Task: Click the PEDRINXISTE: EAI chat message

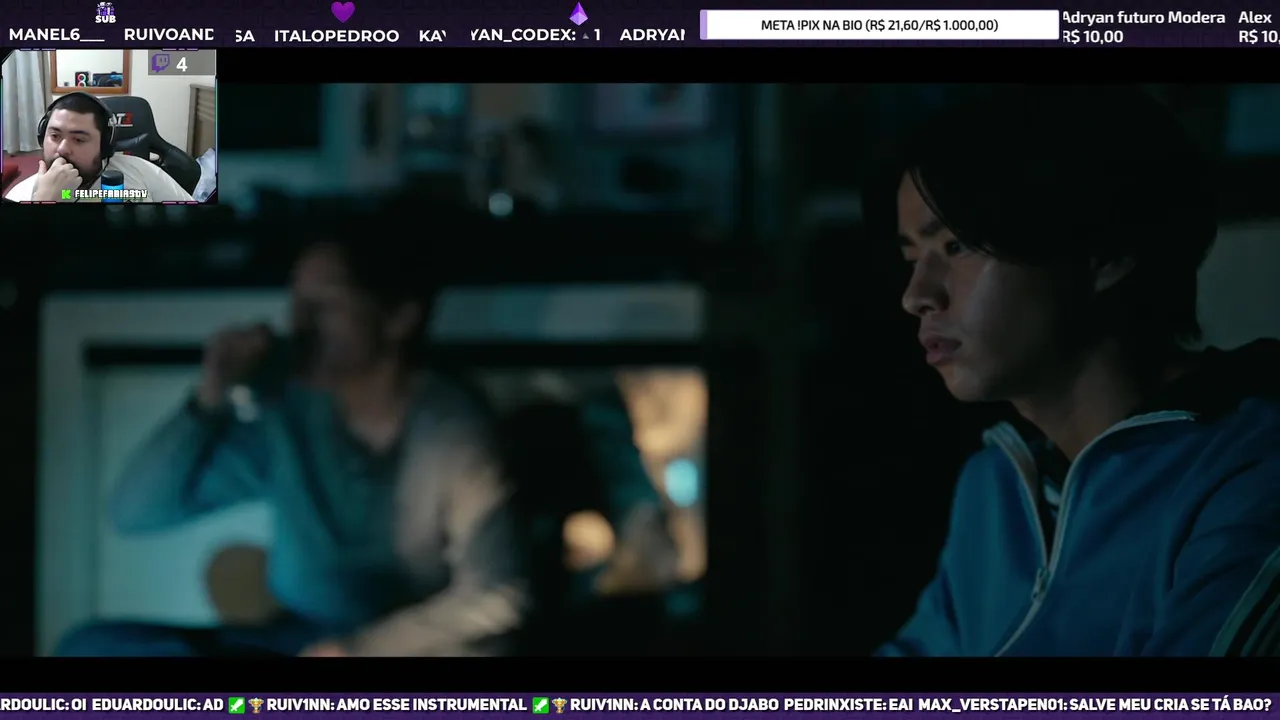Action: (849, 705)
